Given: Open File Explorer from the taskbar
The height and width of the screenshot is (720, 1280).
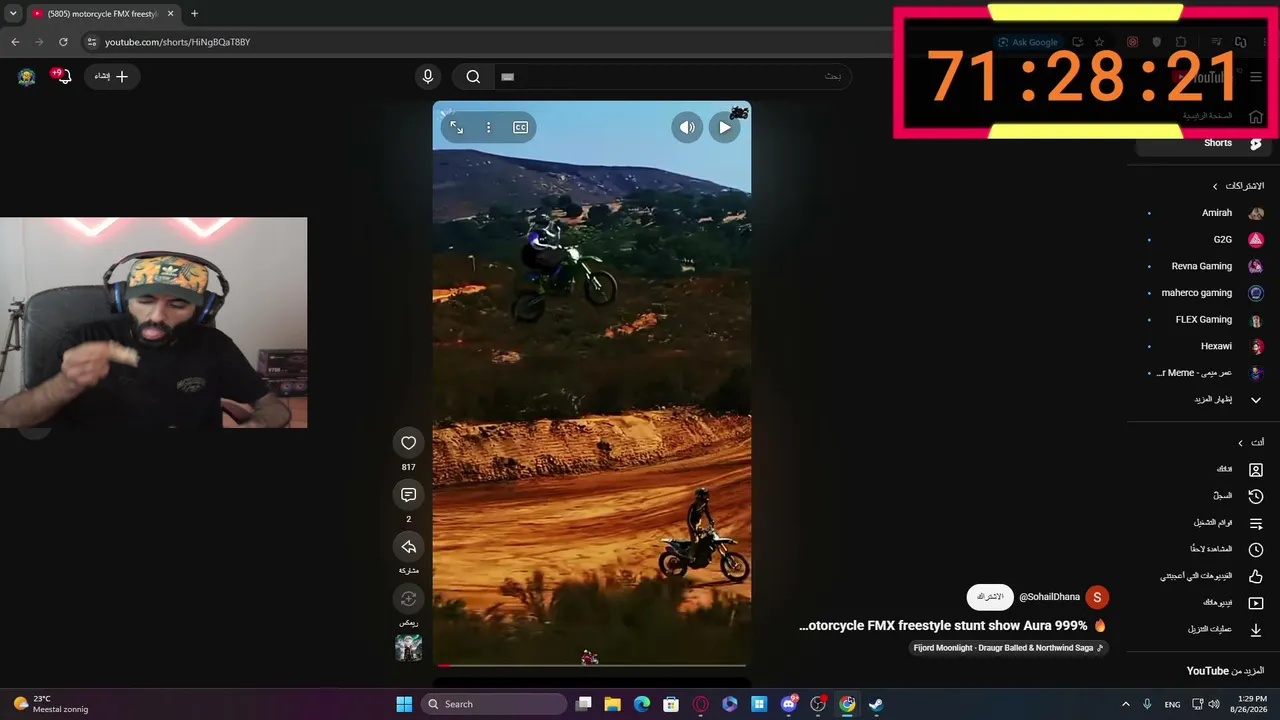Looking at the screenshot, I should point(613,704).
